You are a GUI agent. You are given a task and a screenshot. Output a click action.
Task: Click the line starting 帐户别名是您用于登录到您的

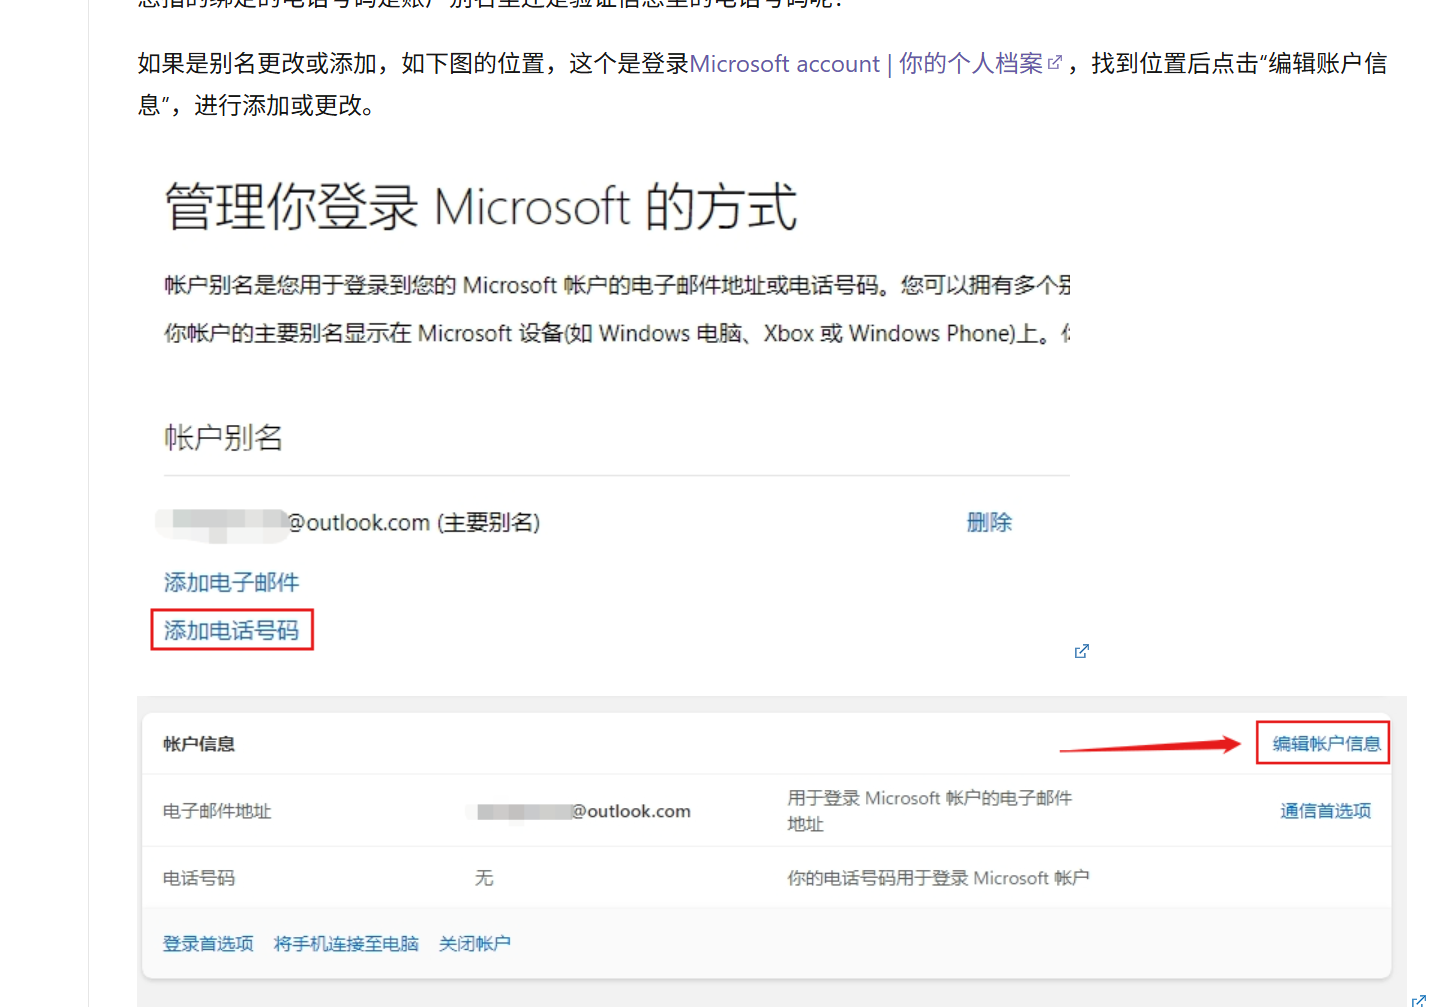point(617,285)
